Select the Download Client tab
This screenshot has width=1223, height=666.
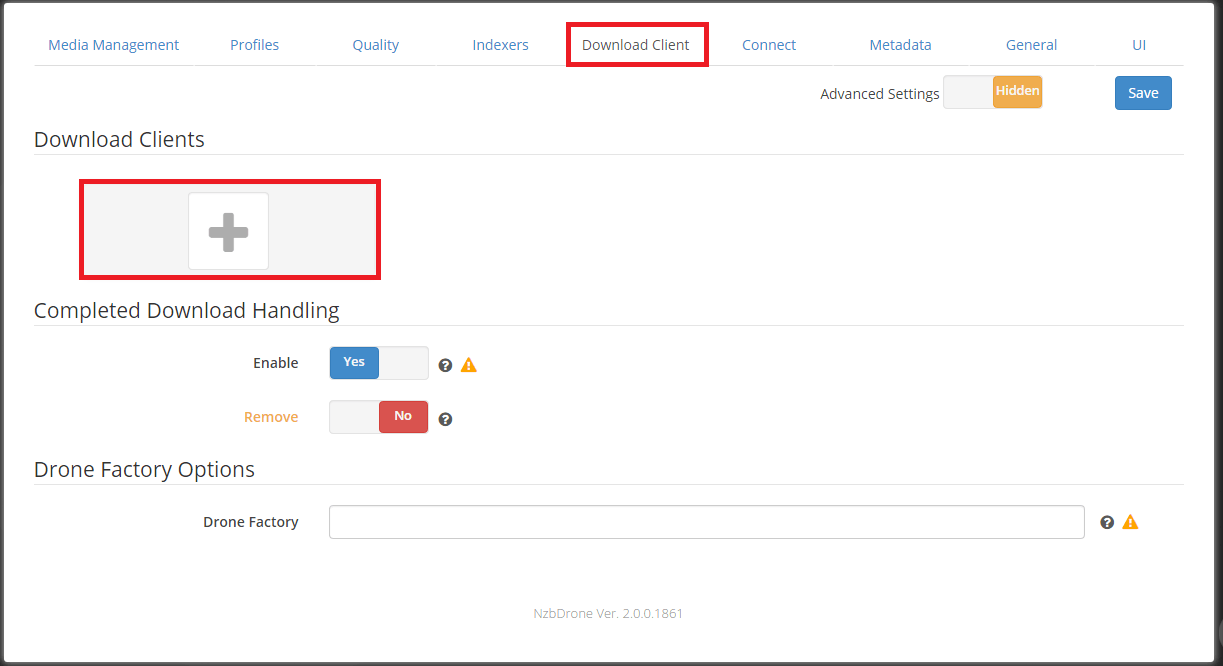tap(636, 45)
